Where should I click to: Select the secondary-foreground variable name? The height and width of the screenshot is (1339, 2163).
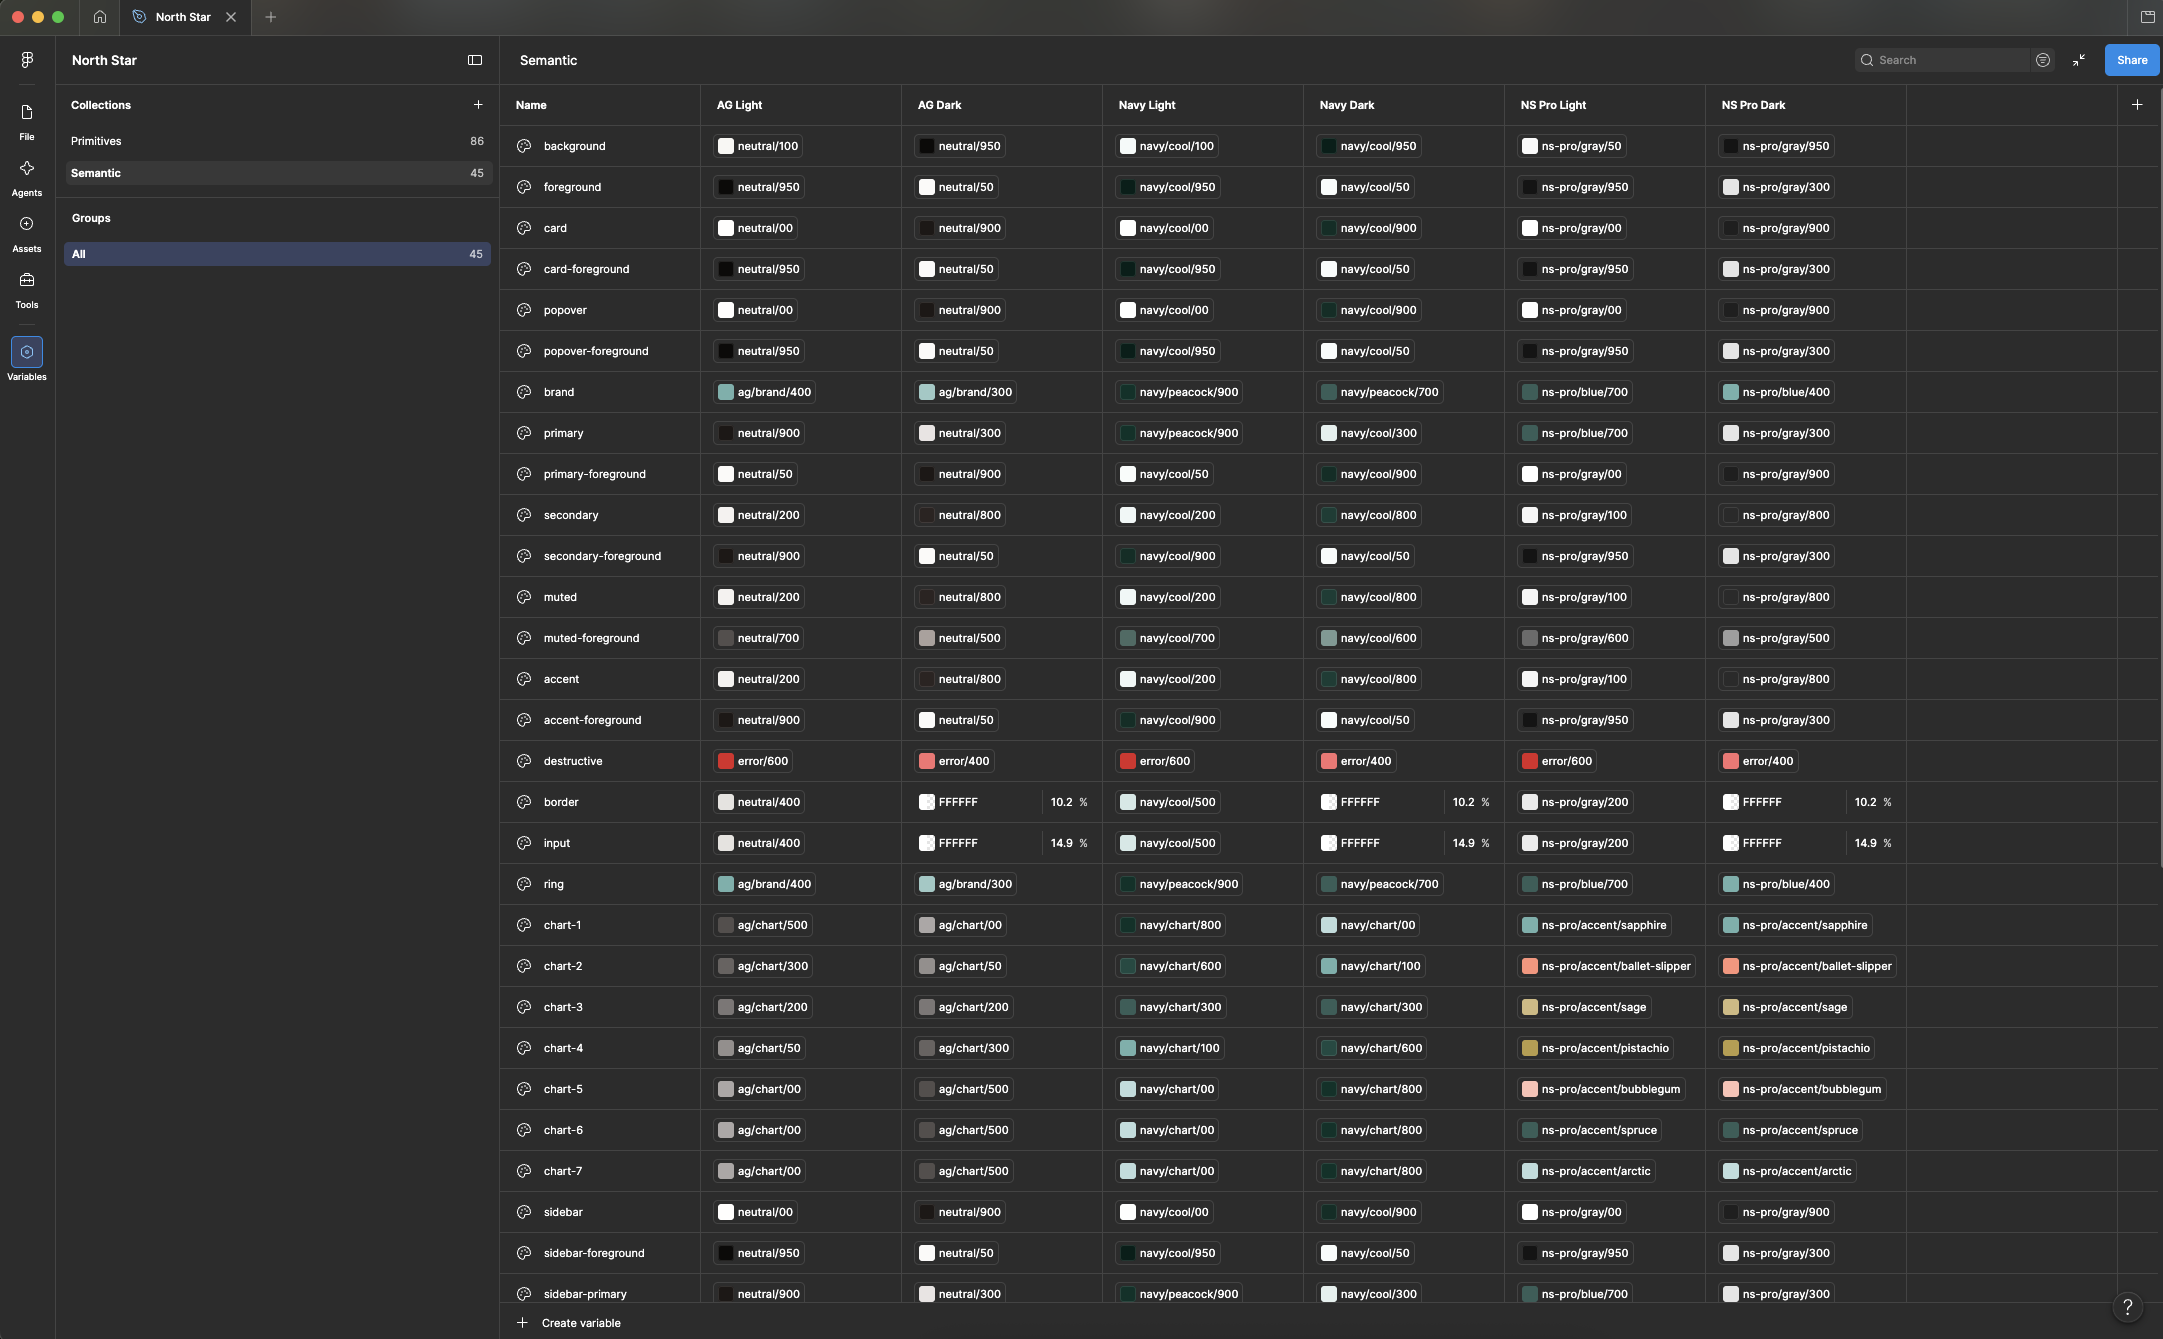pyautogui.click(x=602, y=556)
